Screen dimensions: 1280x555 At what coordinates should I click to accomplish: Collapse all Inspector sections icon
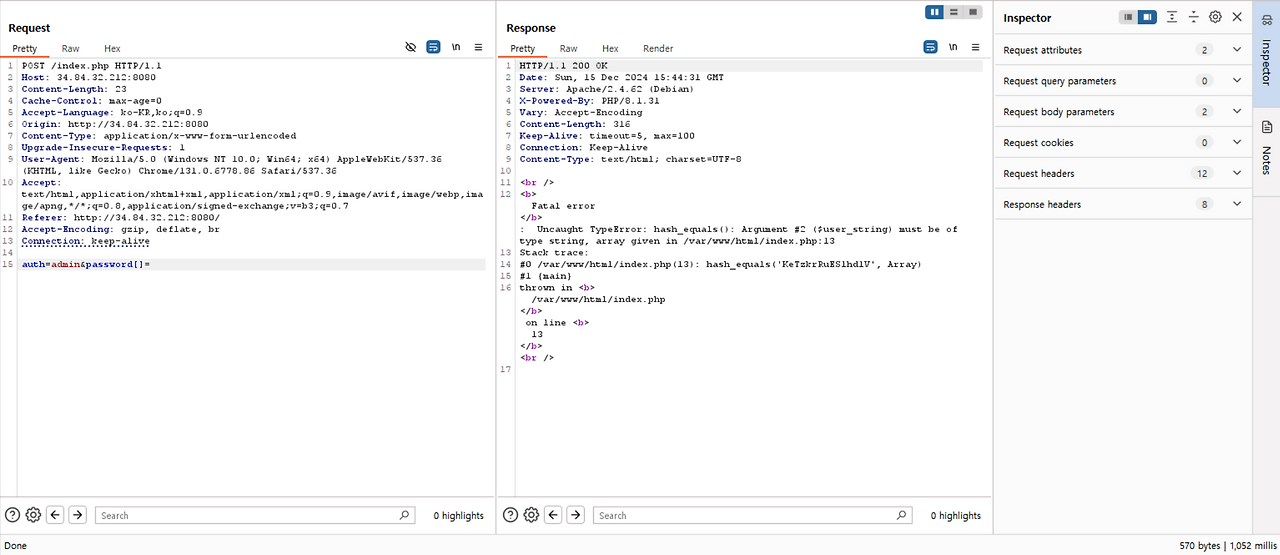pos(1193,17)
